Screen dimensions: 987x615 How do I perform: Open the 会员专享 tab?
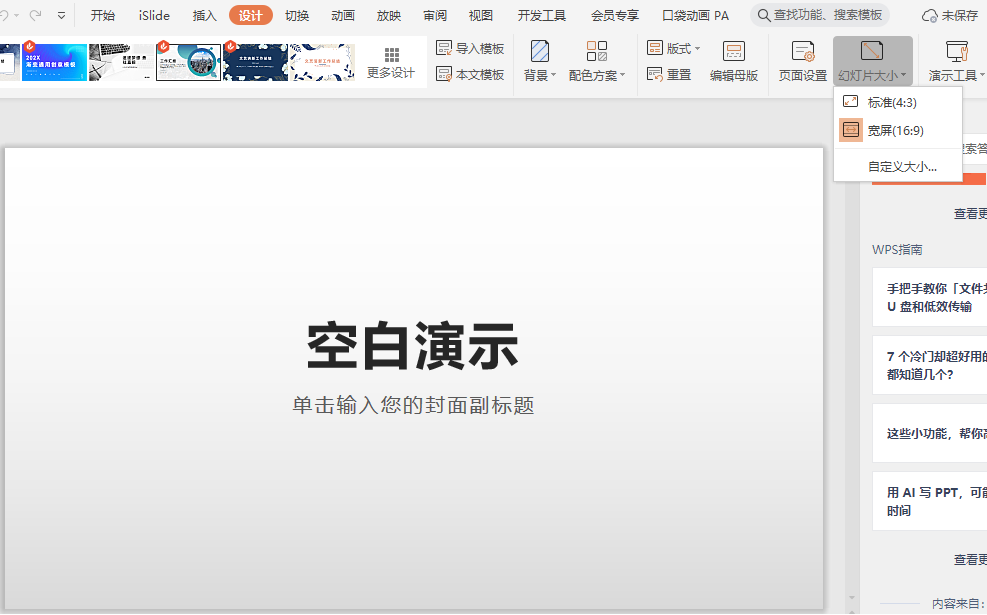pyautogui.click(x=615, y=16)
